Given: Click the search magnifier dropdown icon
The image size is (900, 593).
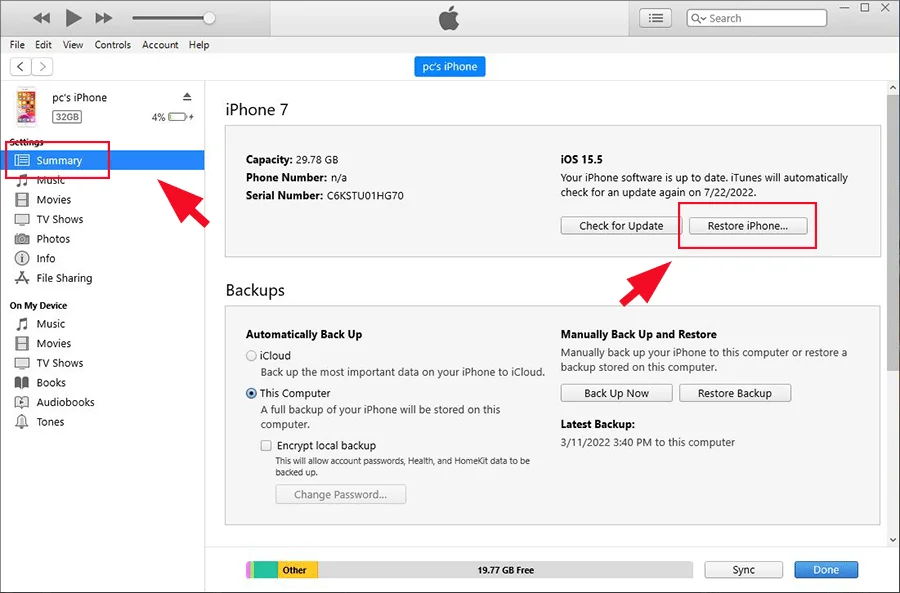Looking at the screenshot, I should click(698, 18).
